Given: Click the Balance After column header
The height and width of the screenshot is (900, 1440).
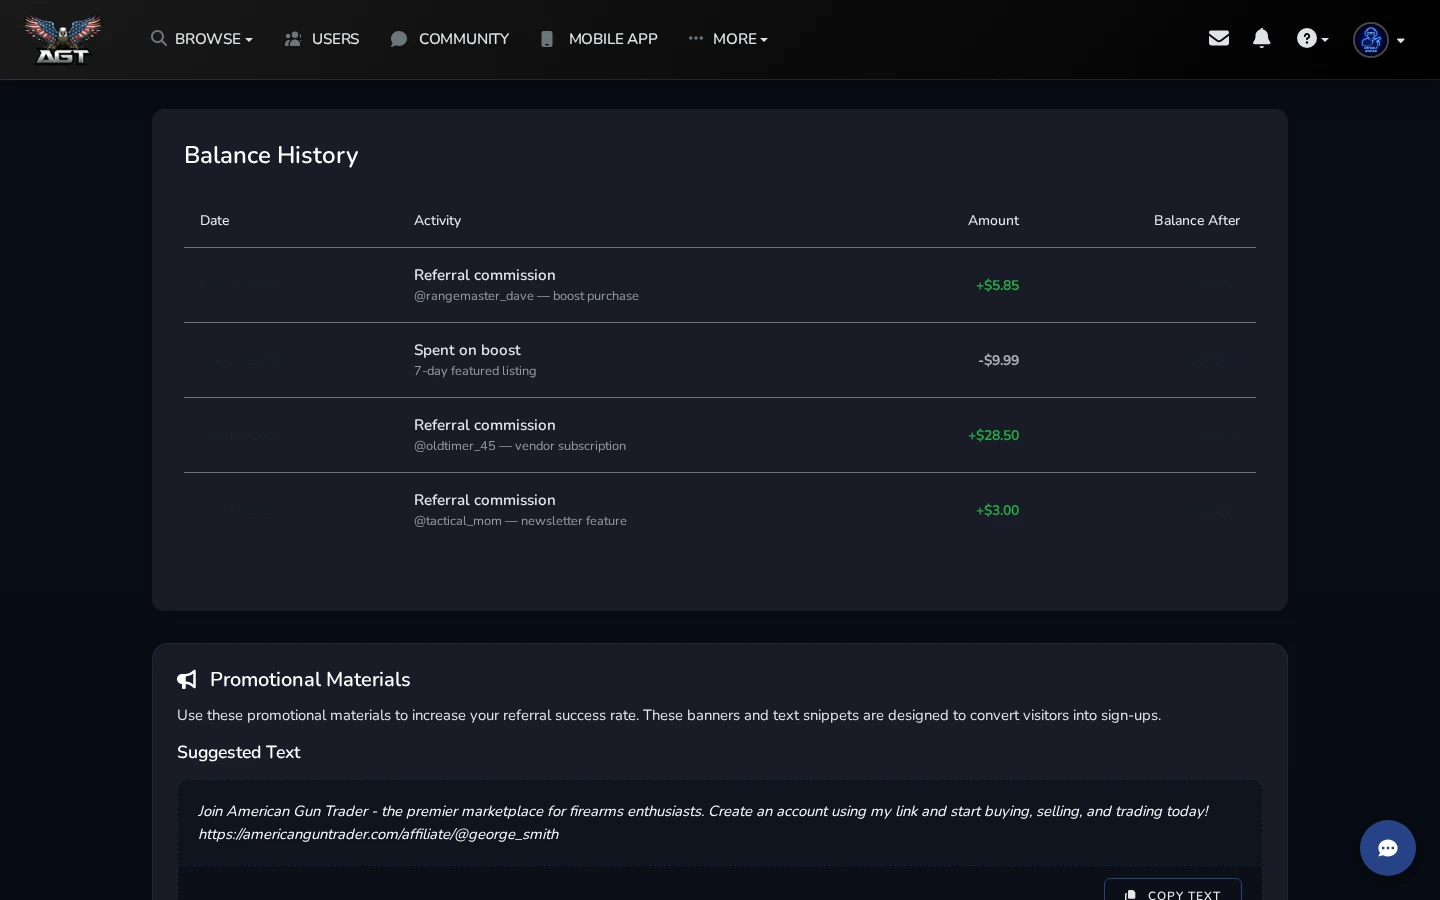Looking at the screenshot, I should (1196, 221).
